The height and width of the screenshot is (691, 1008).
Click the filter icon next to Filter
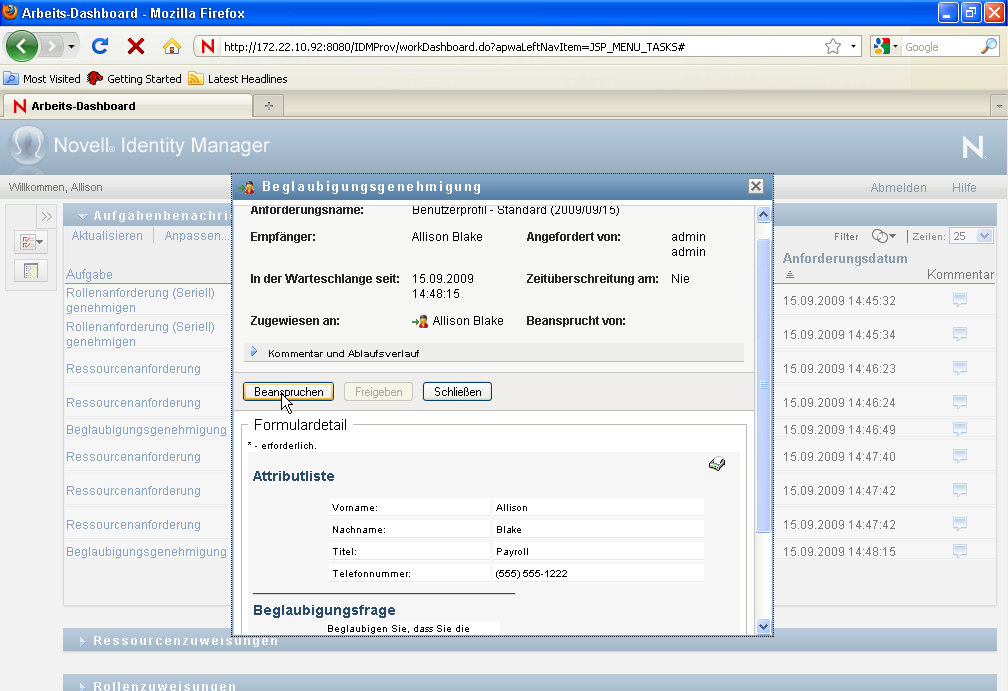click(x=883, y=236)
